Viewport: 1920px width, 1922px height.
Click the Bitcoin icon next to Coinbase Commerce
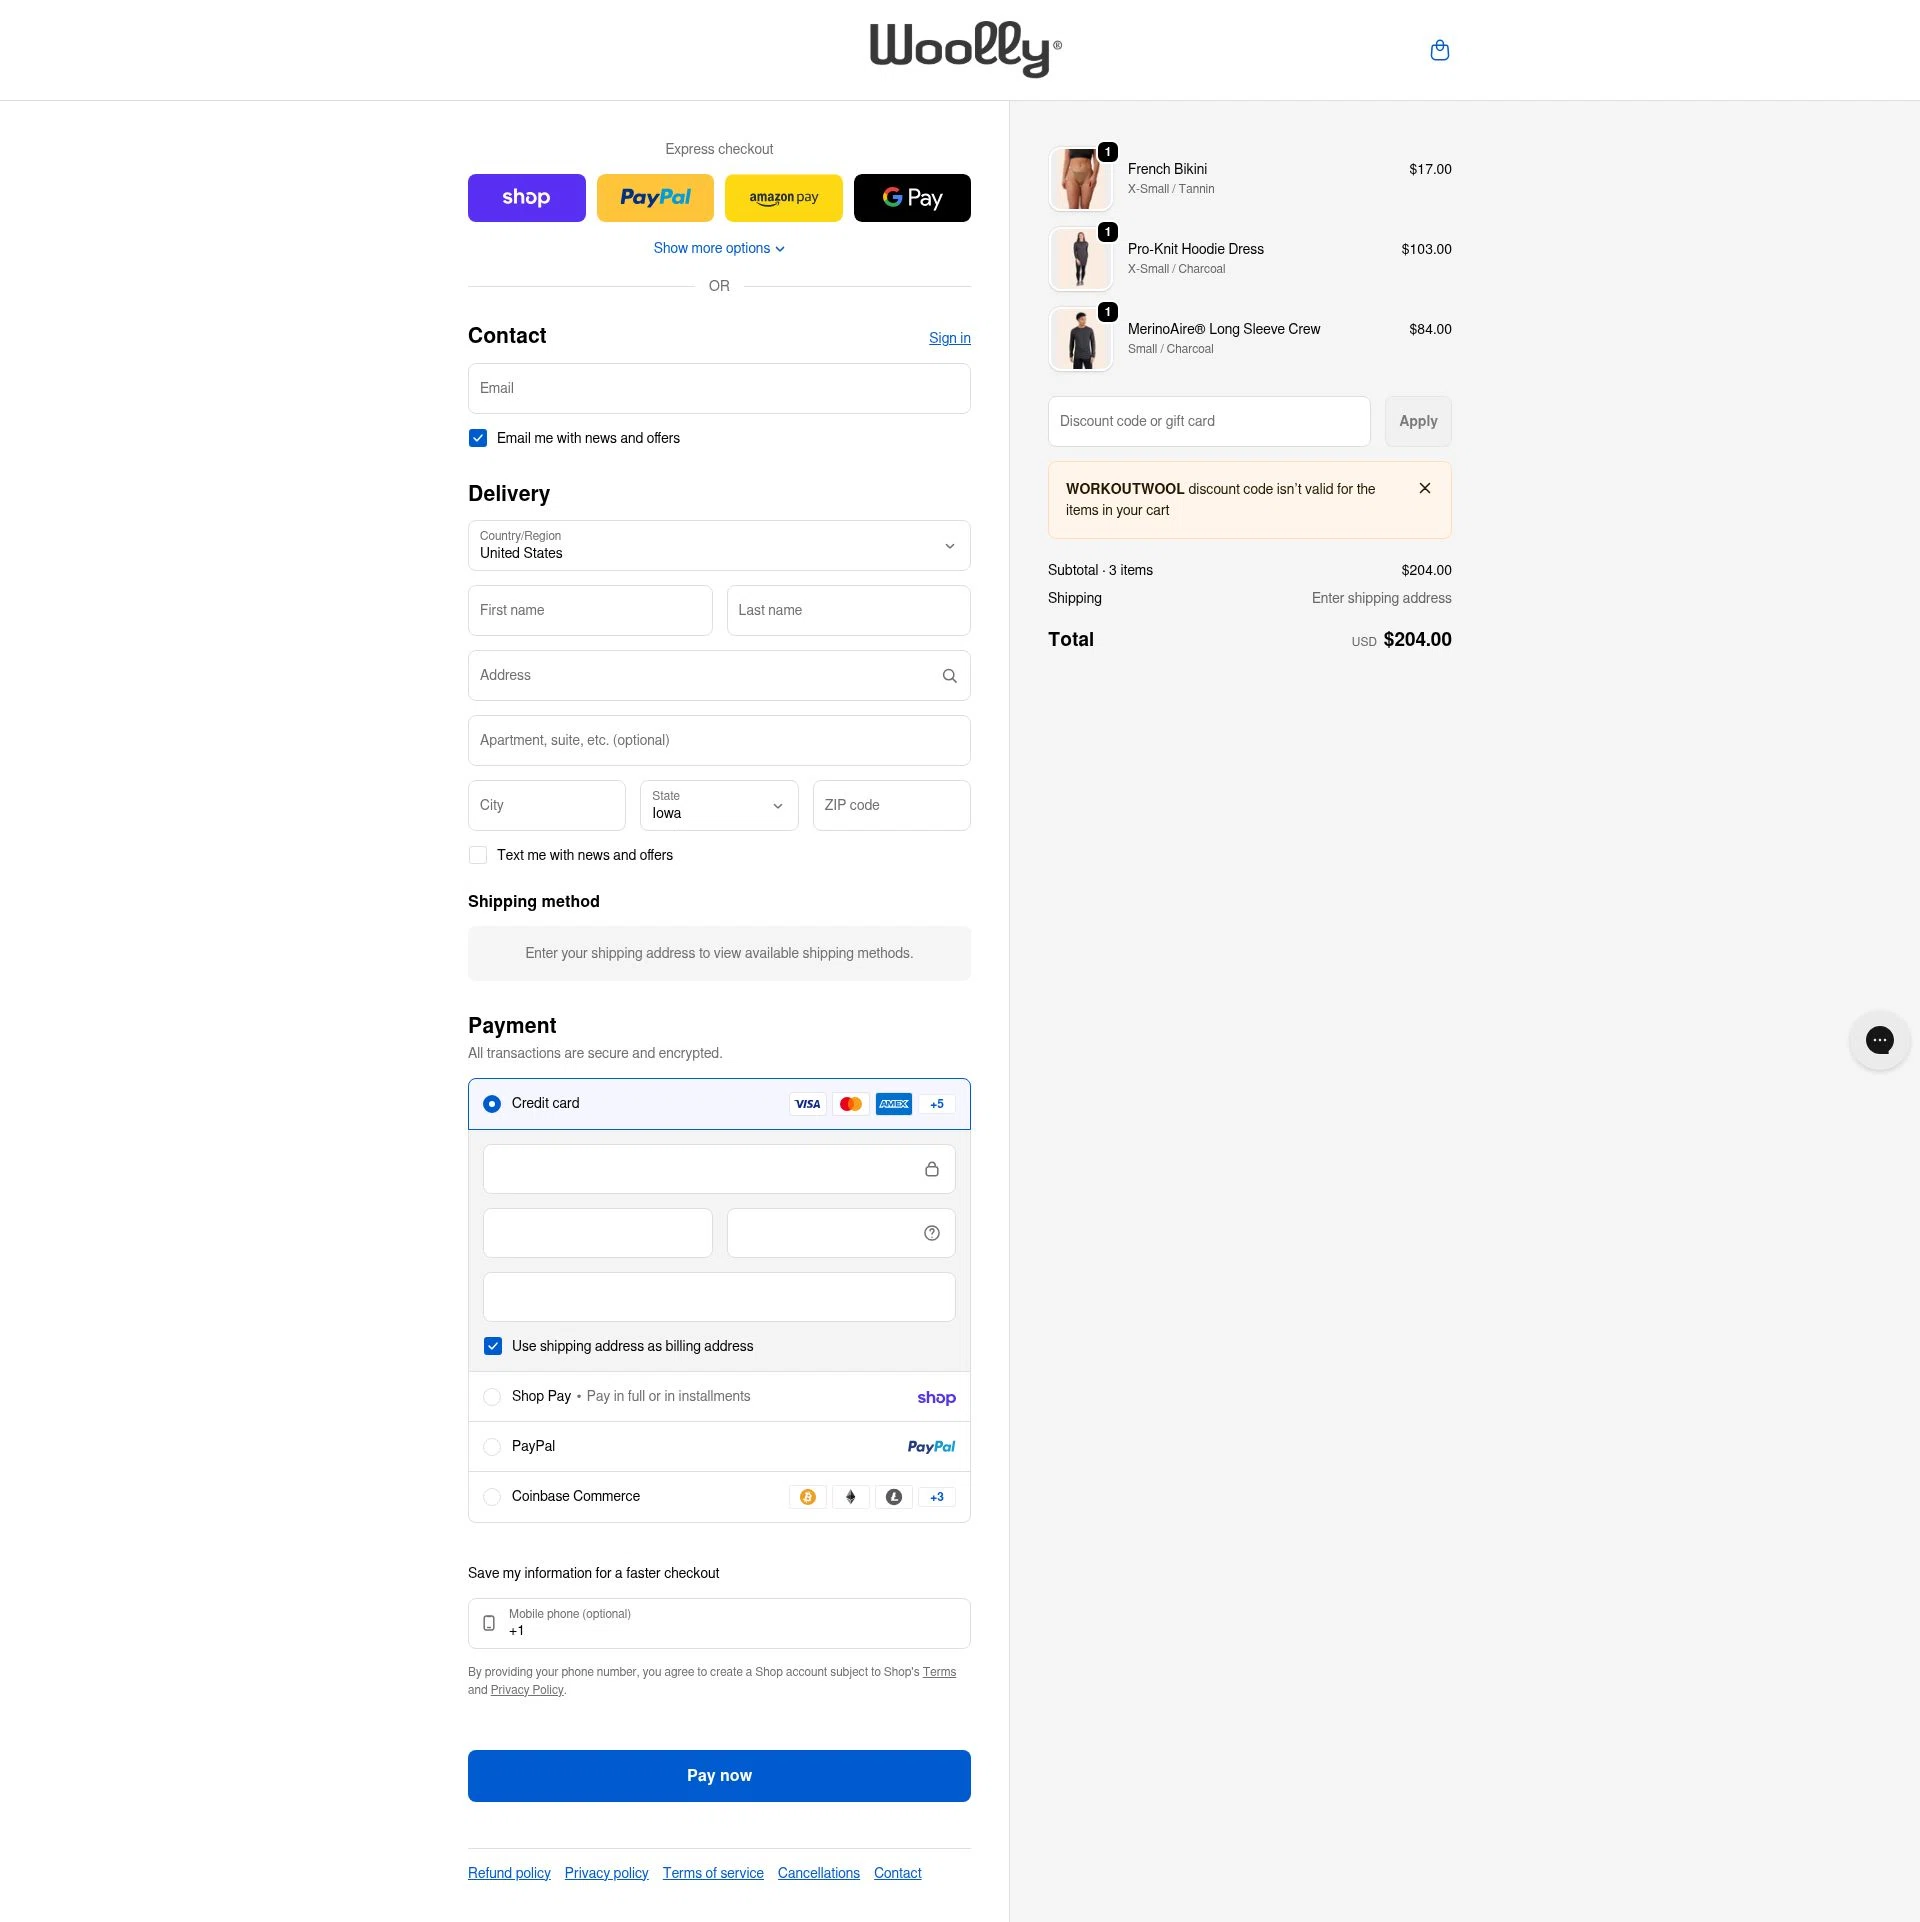pos(807,1497)
